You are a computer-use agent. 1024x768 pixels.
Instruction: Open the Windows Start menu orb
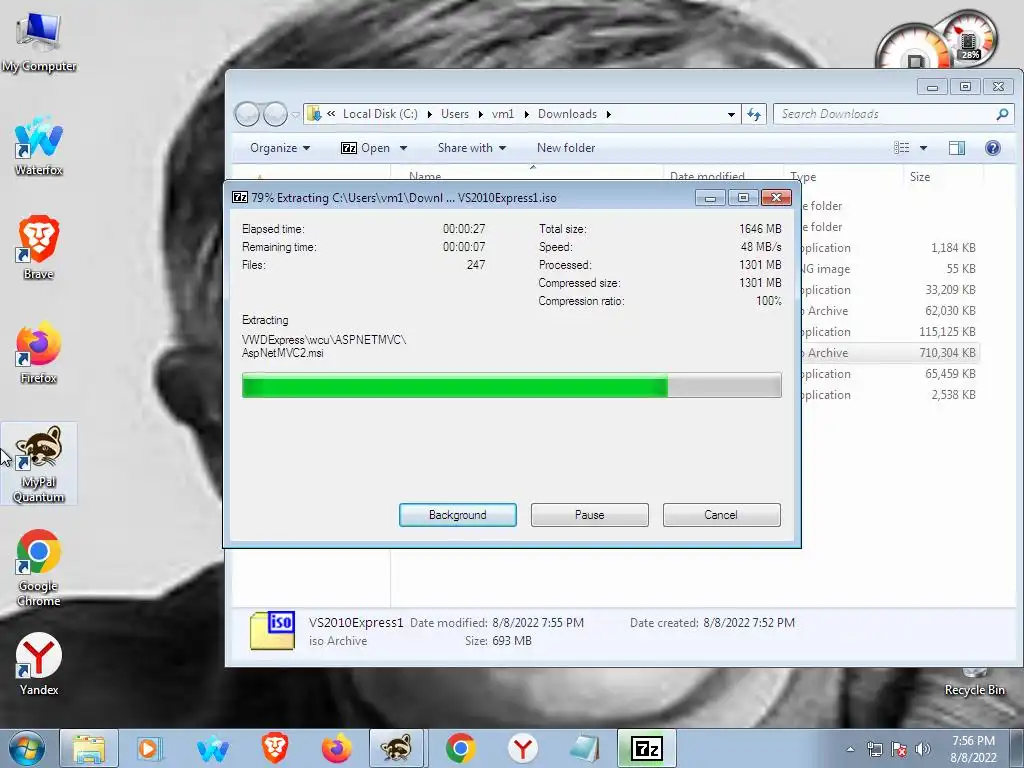tap(27, 748)
